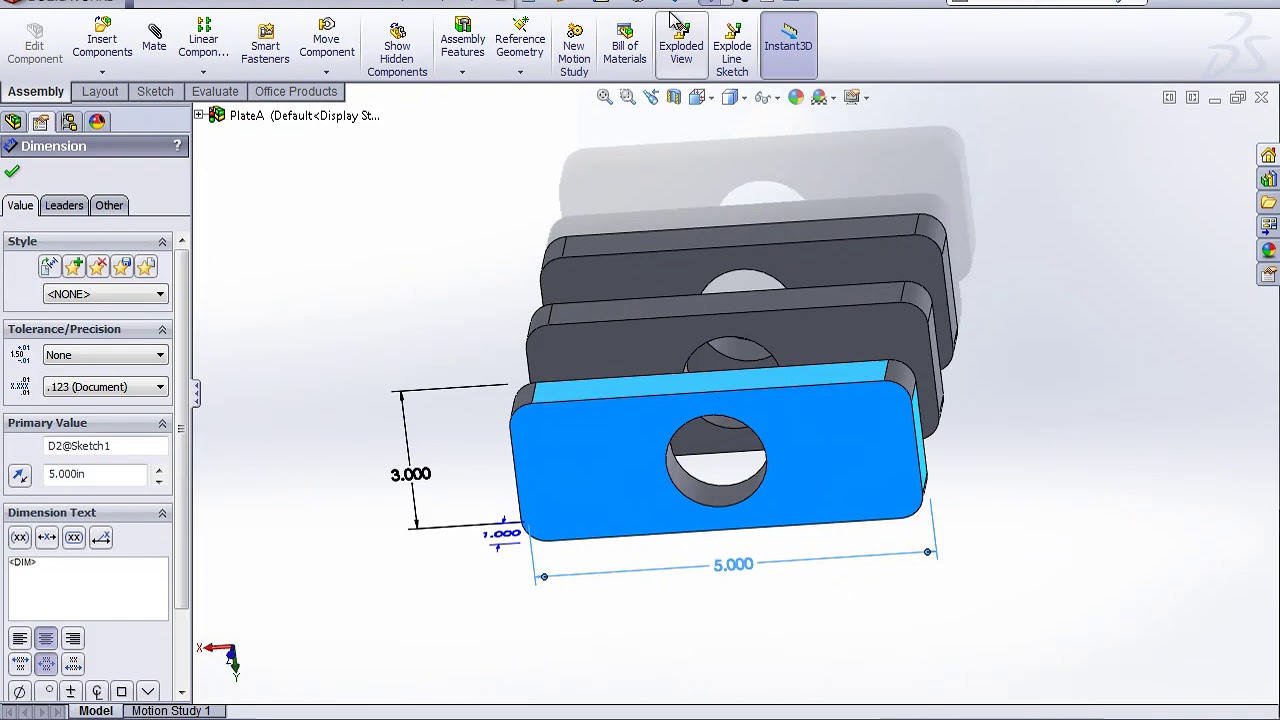Toggle Center Dimension button

[x=47, y=538]
